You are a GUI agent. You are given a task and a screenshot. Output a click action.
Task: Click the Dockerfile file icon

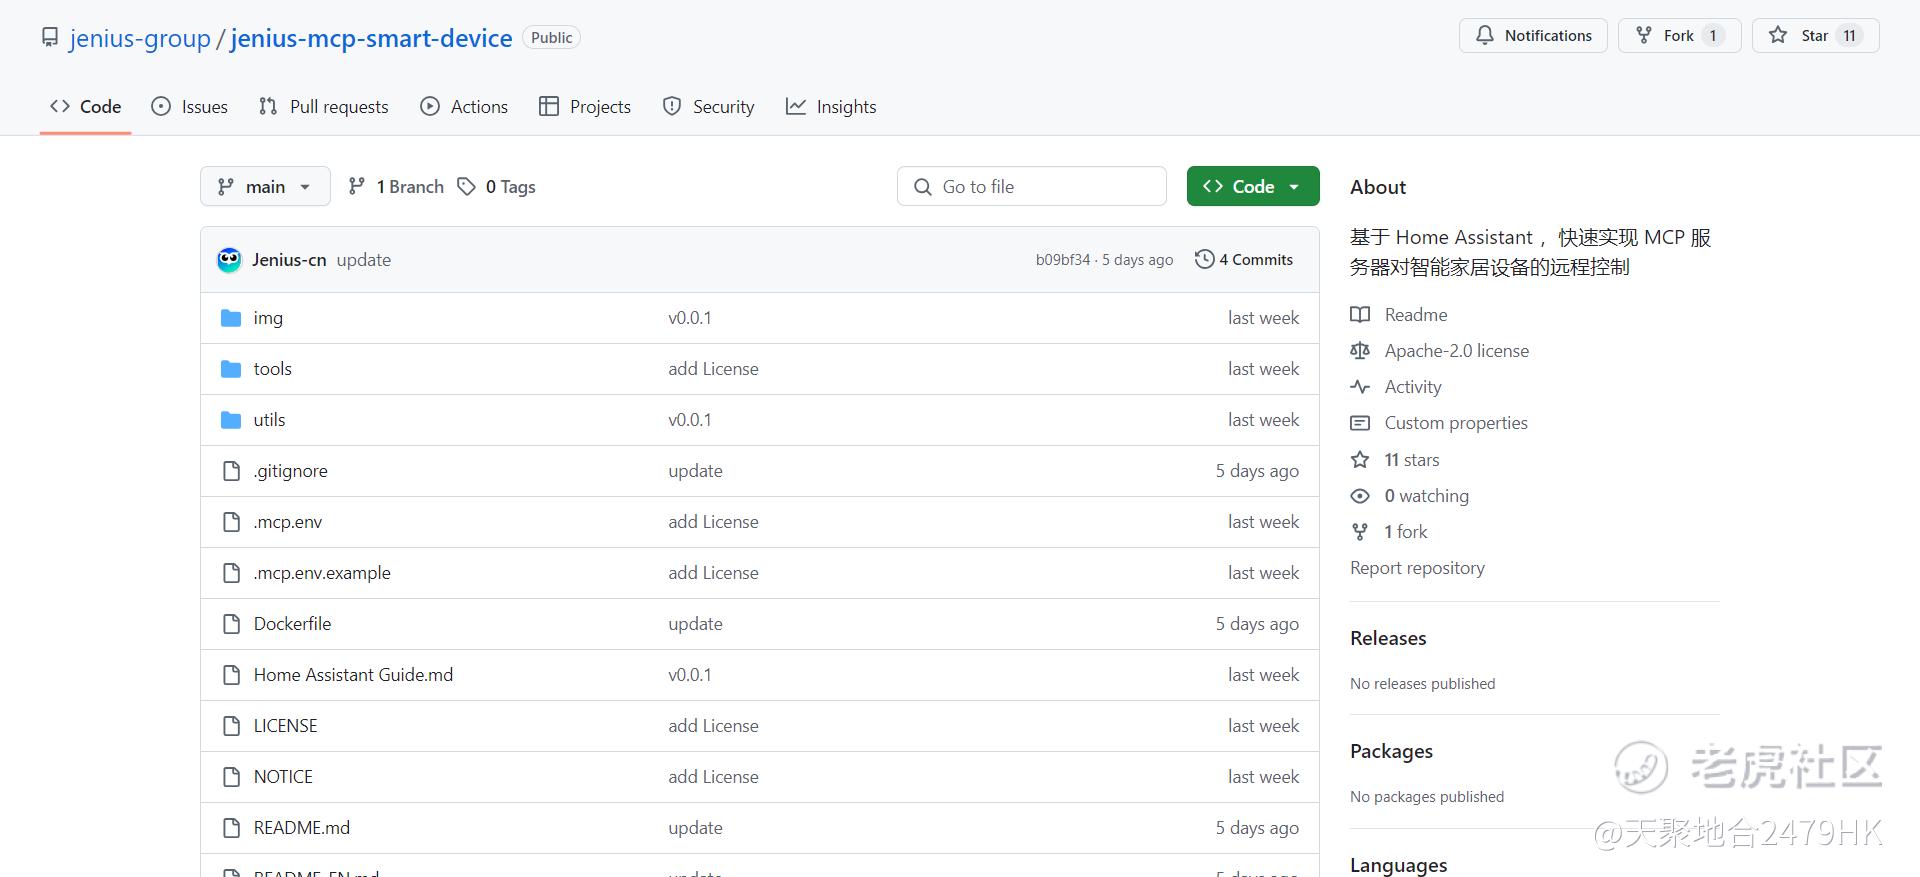pyautogui.click(x=231, y=624)
